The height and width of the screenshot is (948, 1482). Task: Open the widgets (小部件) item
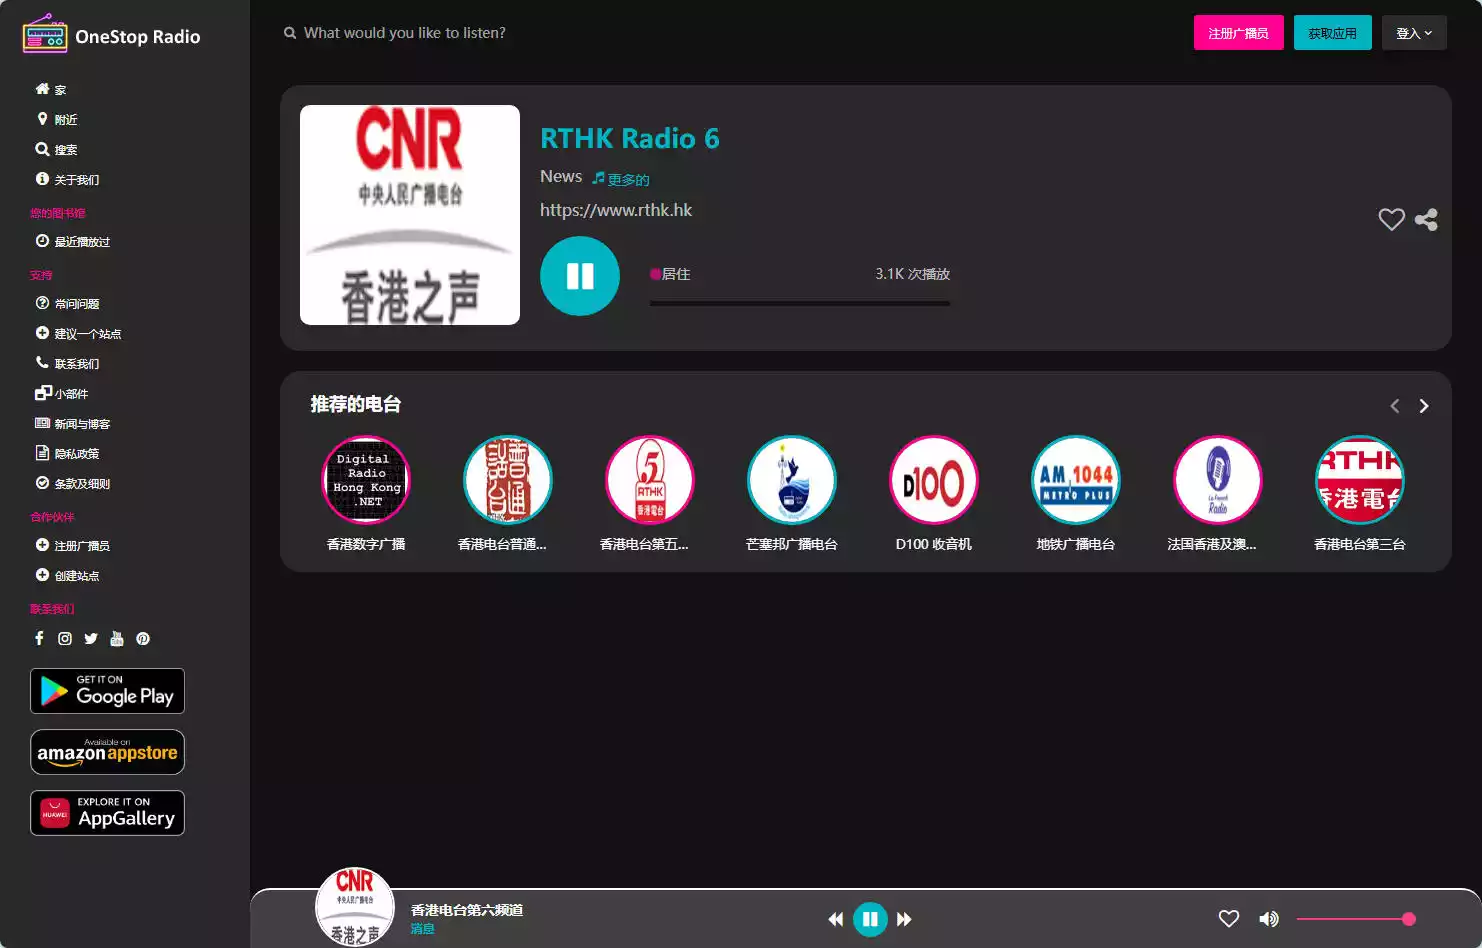pos(62,393)
